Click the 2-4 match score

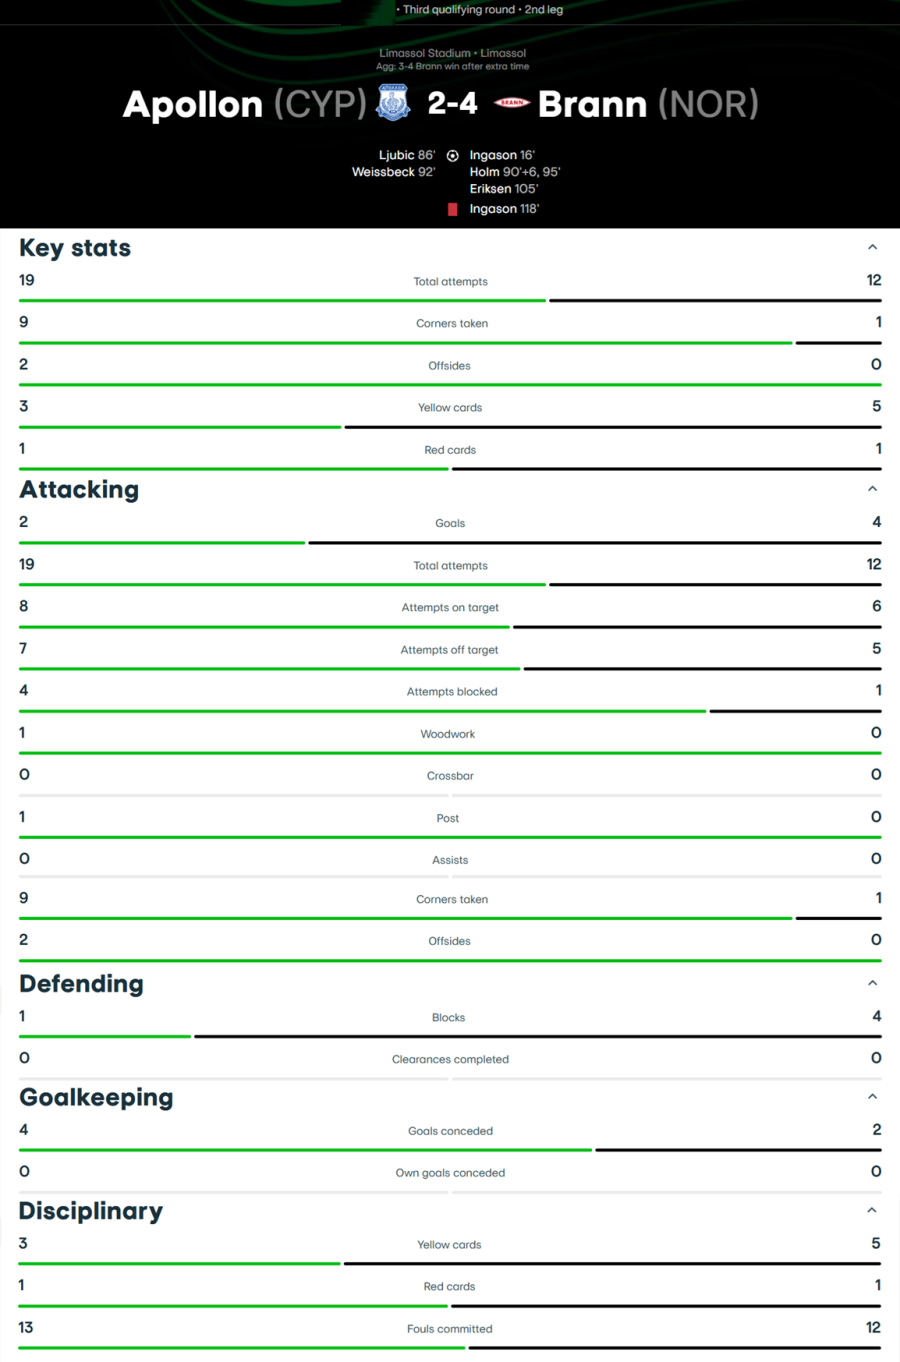click(x=452, y=103)
